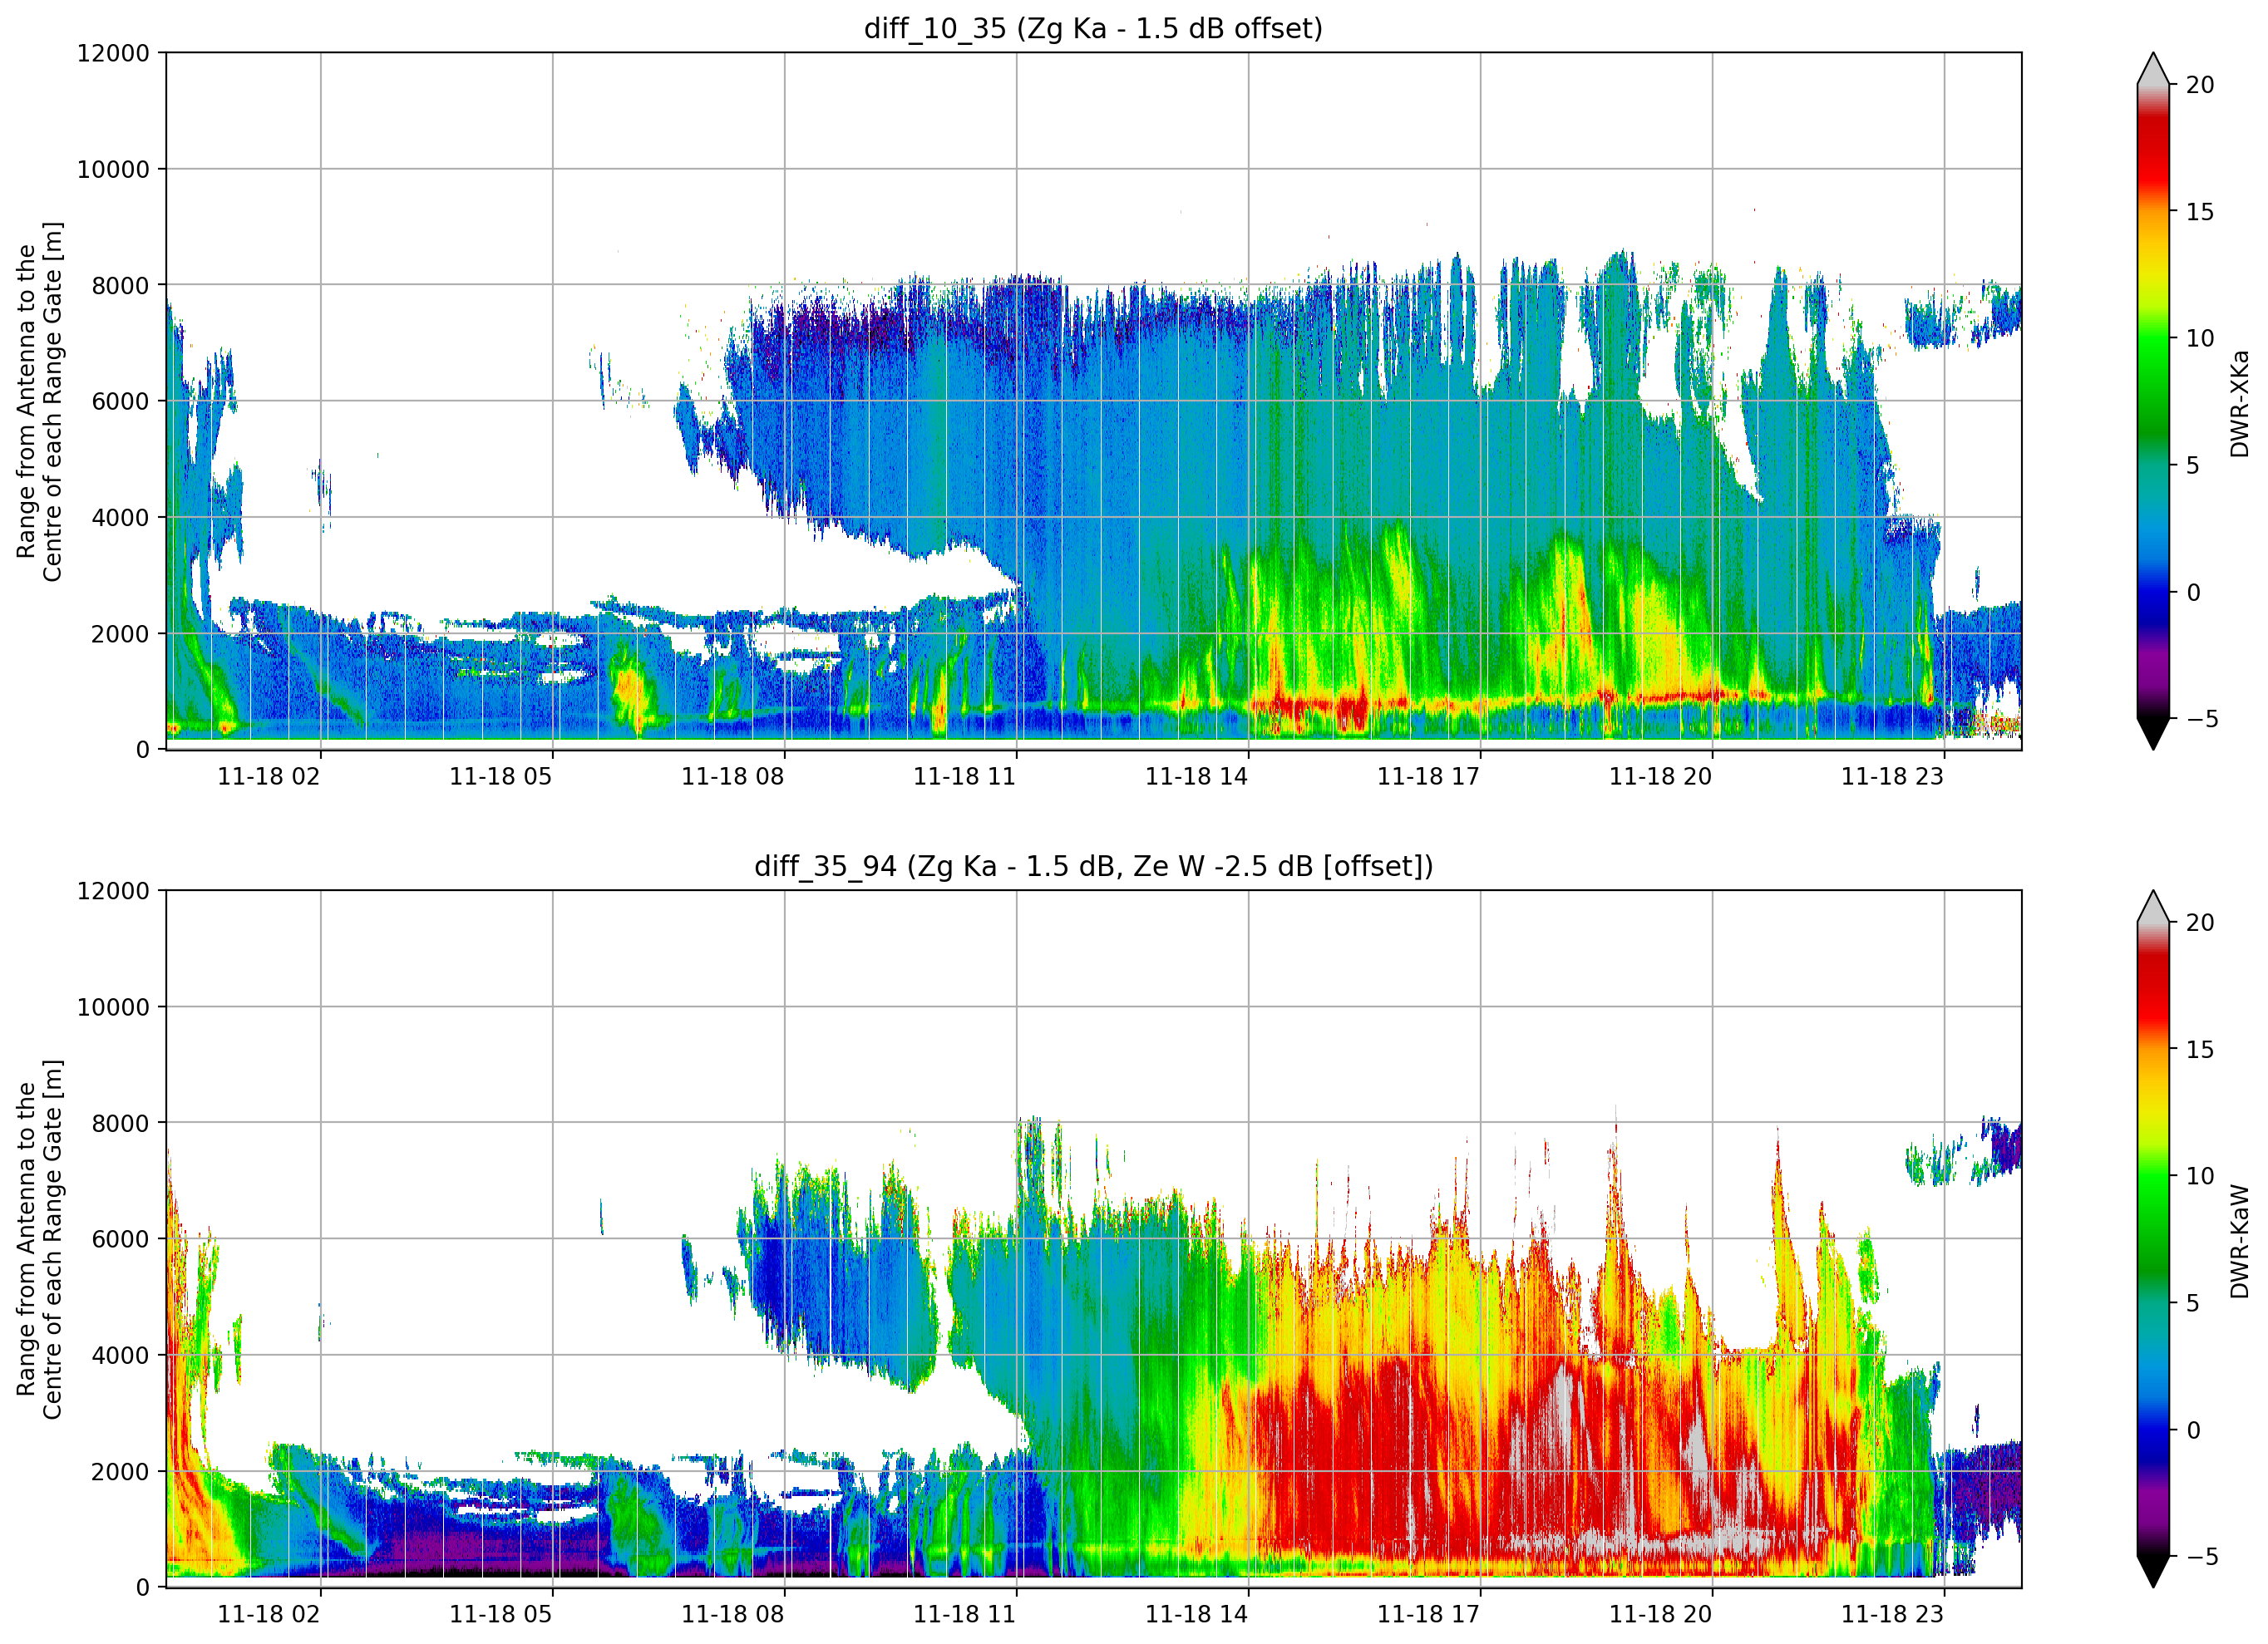Click the 11-18 08 label under bottom plot
The height and width of the screenshot is (1644, 2268).
(x=733, y=1614)
